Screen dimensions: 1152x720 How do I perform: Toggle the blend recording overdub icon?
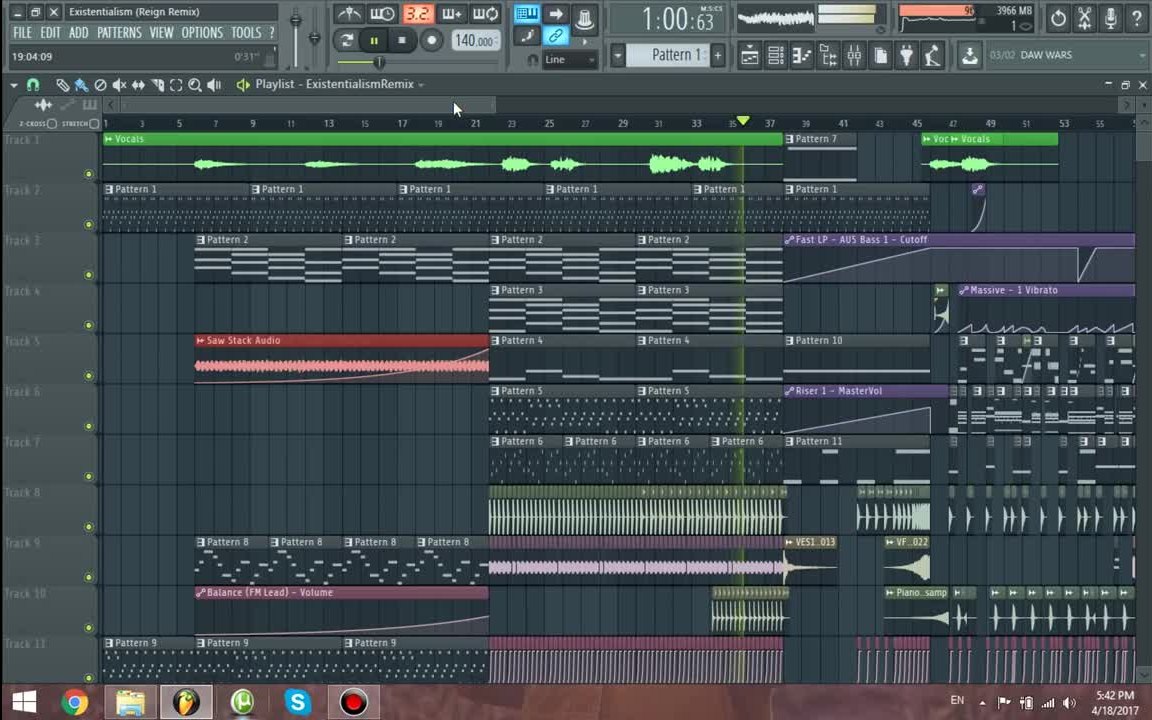coord(451,13)
